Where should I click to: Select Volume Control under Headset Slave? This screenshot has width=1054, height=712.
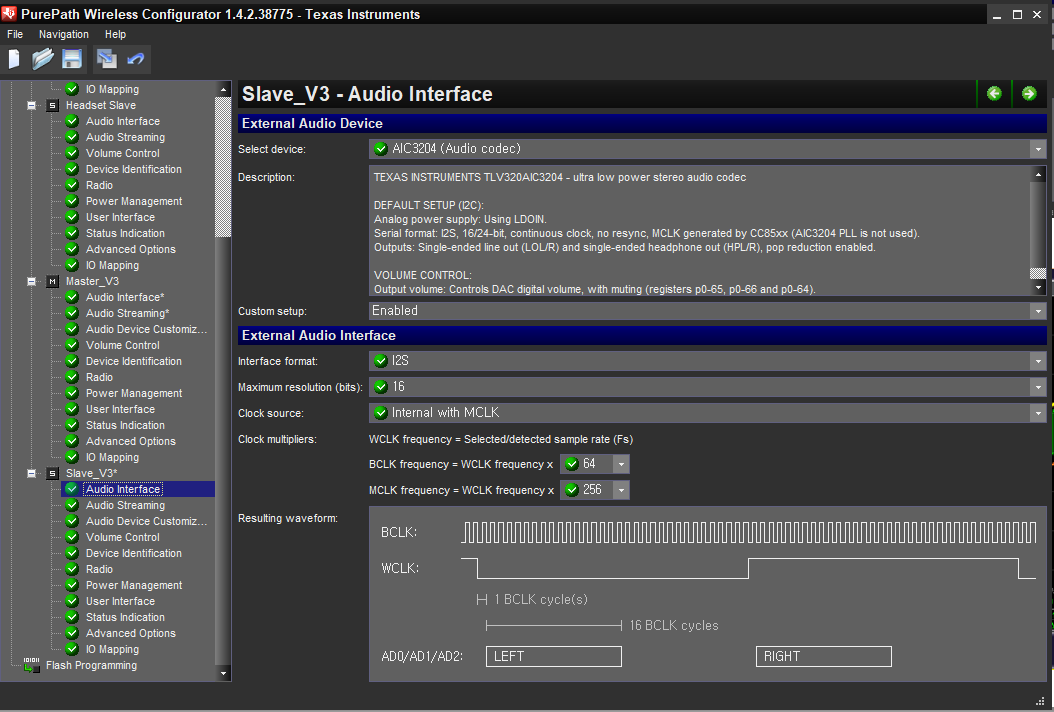click(122, 153)
